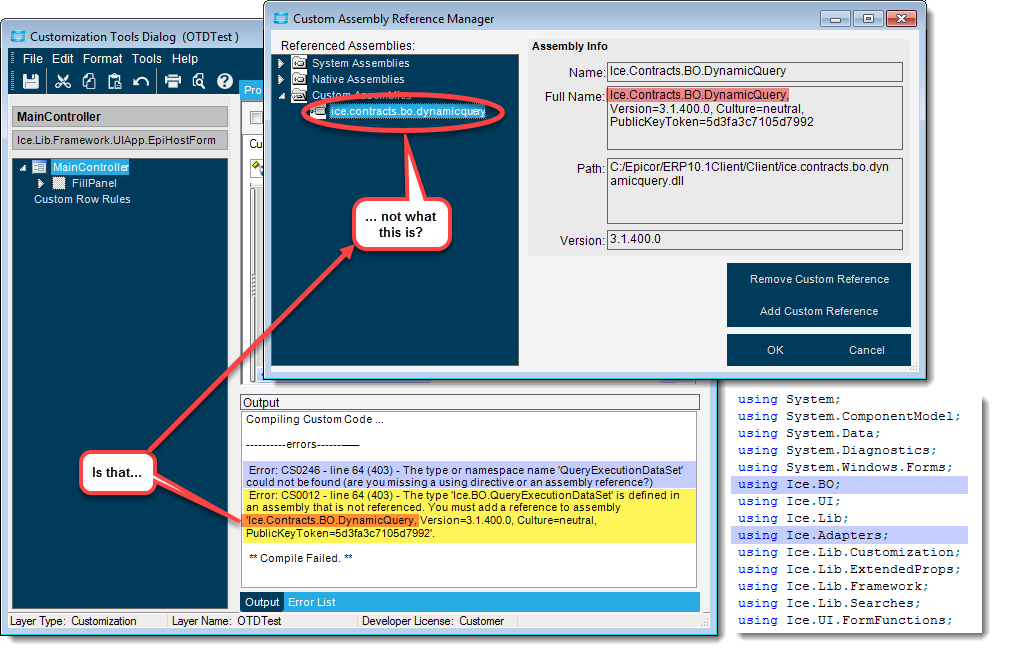Click Add Custom Reference button
The height and width of the screenshot is (651, 1020).
pos(819,311)
